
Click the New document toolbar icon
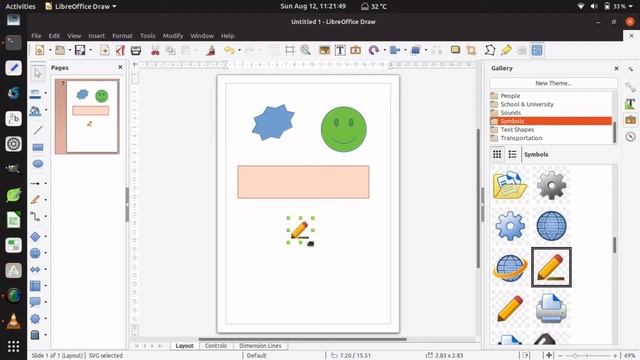click(x=40, y=50)
